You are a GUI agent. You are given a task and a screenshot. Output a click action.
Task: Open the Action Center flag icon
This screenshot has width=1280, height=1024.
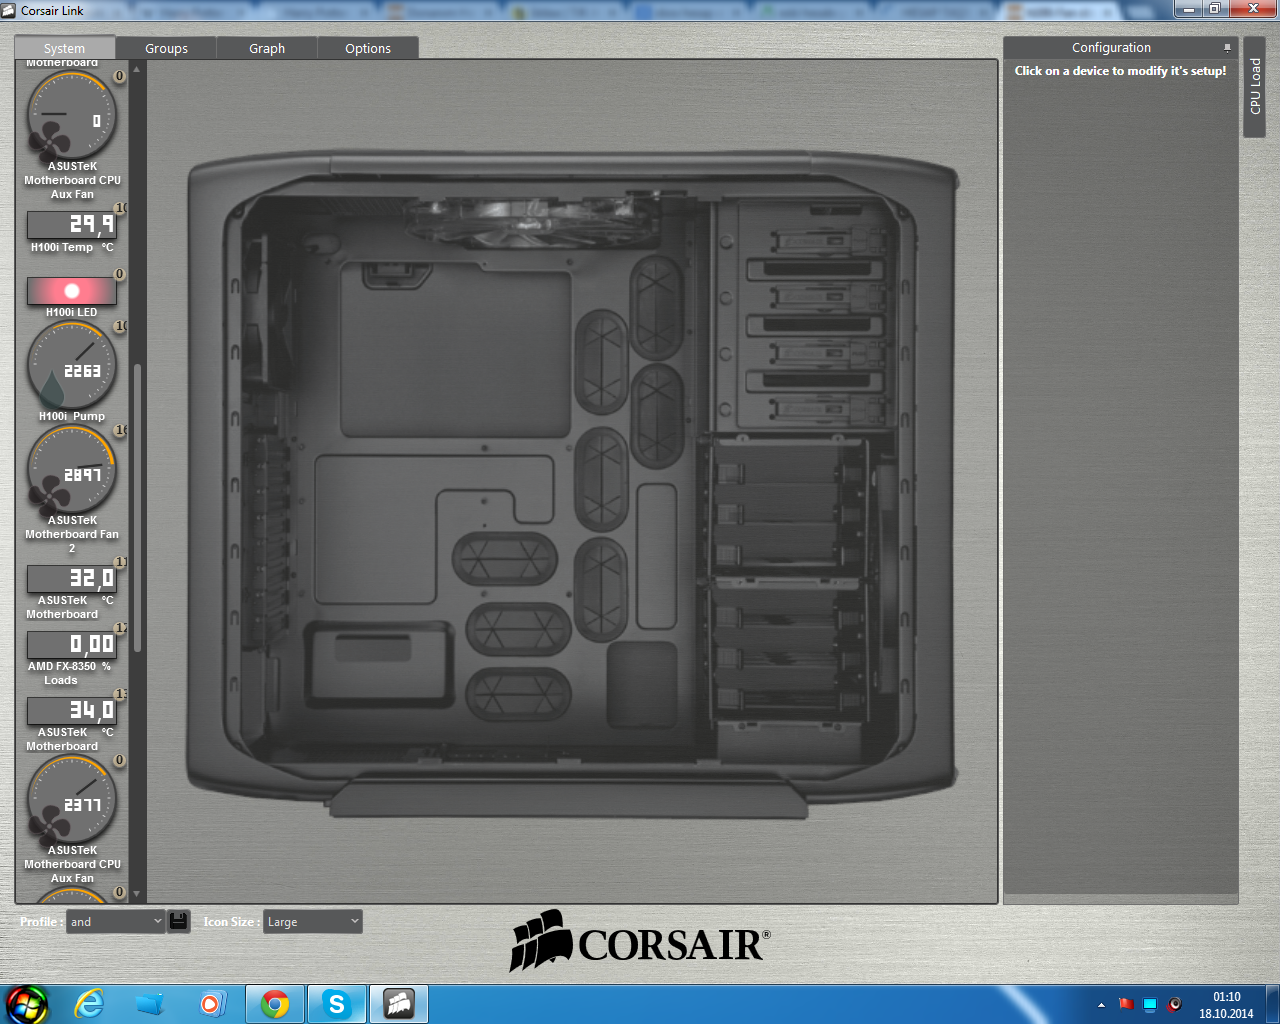(1126, 1004)
